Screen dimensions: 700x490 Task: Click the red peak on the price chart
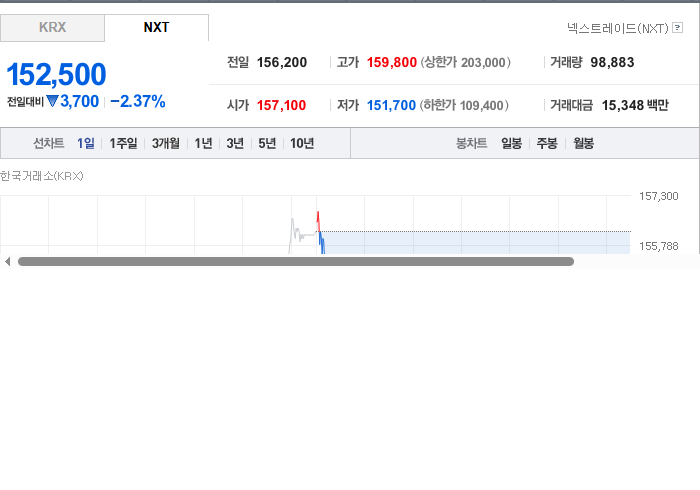pyautogui.click(x=318, y=219)
